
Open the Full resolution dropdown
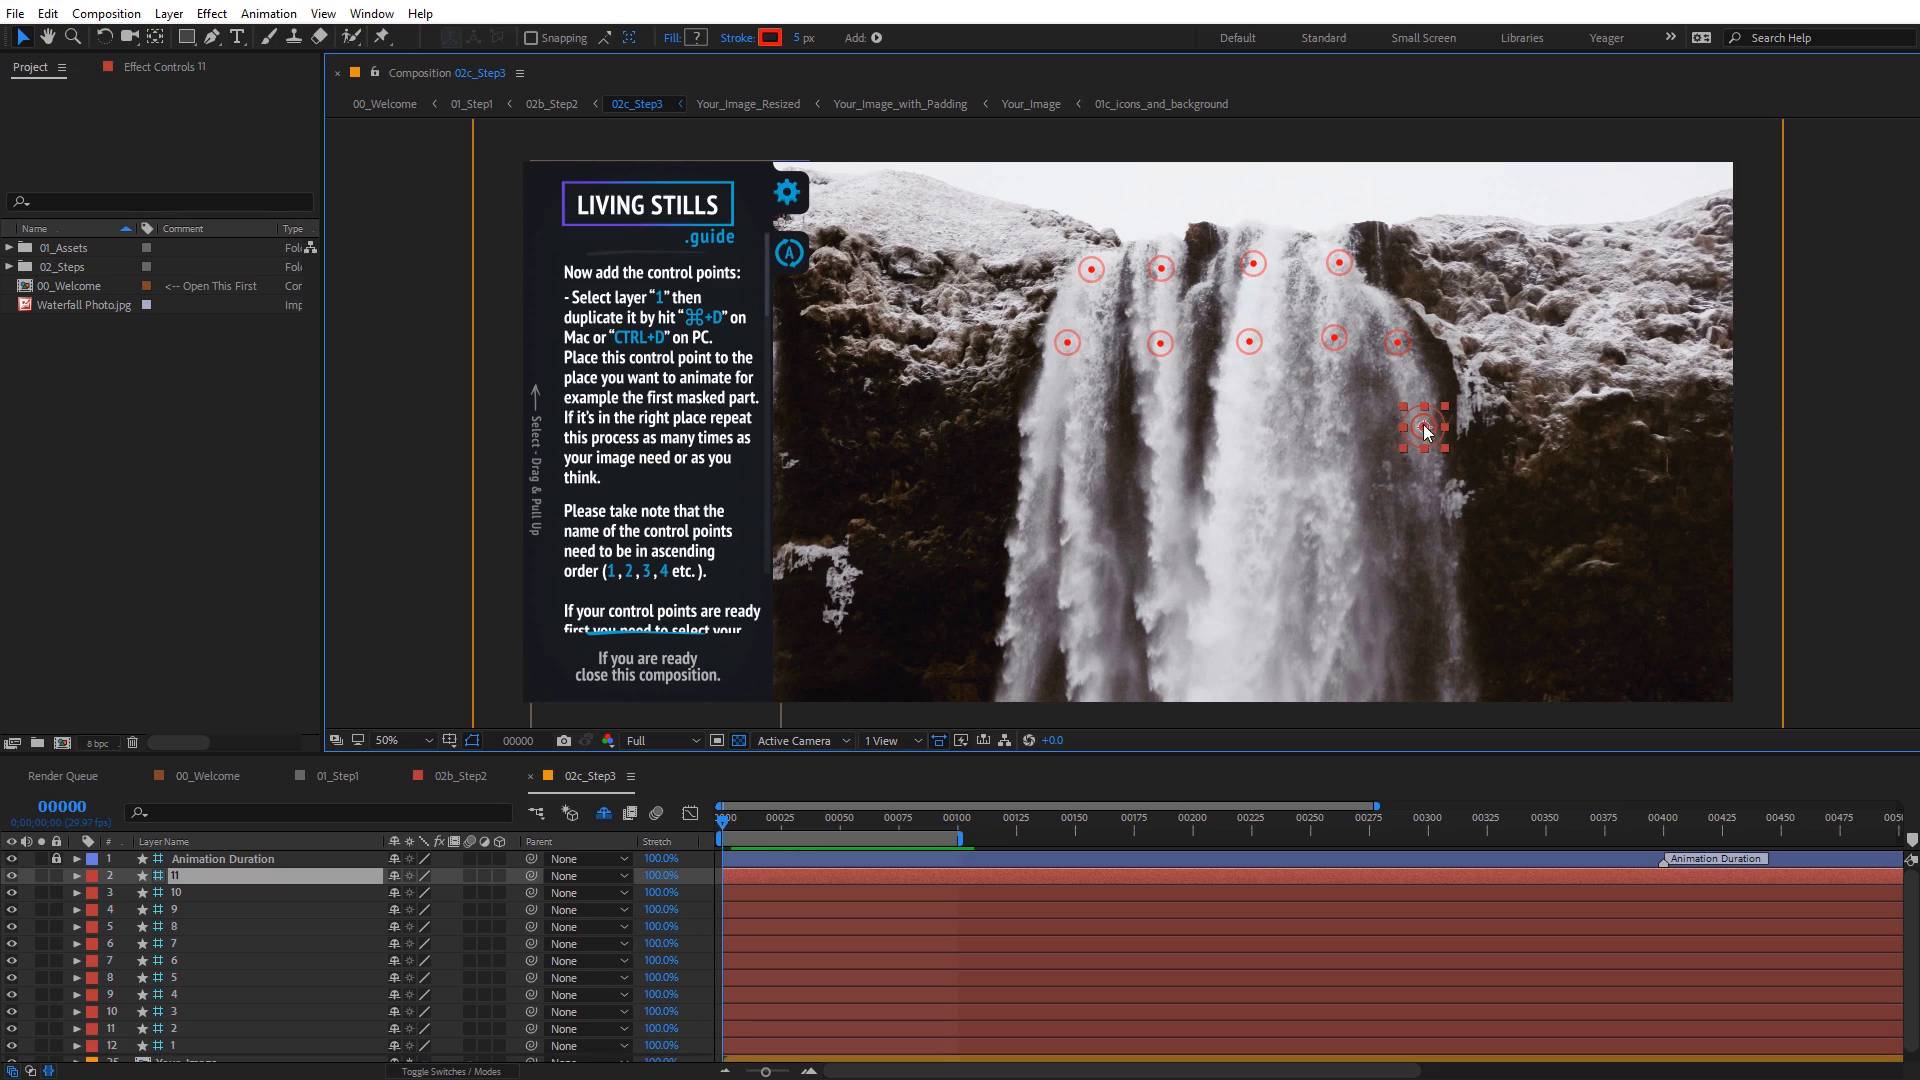point(662,741)
